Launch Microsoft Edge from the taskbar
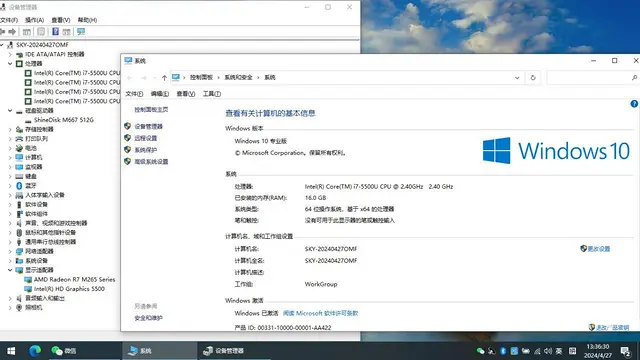This screenshot has height=360, width=640. click(x=35, y=351)
